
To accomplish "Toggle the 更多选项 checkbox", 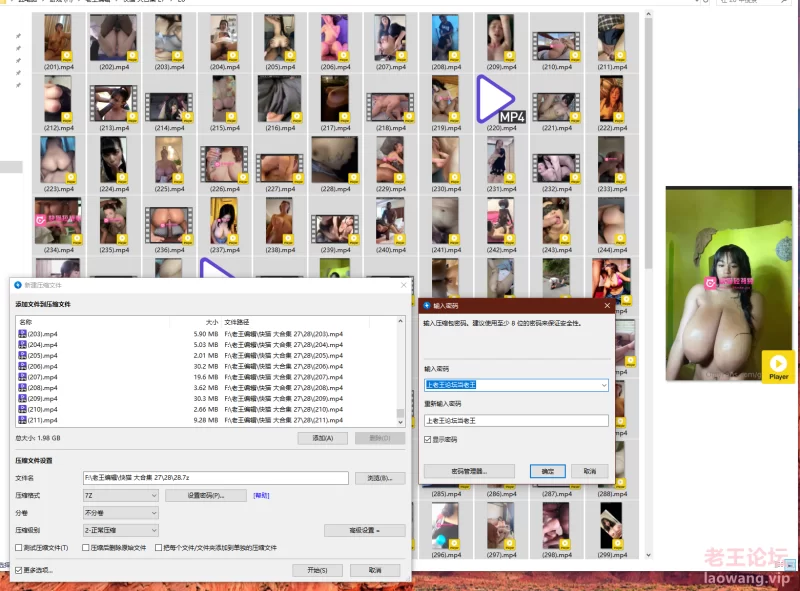I will (x=18, y=570).
